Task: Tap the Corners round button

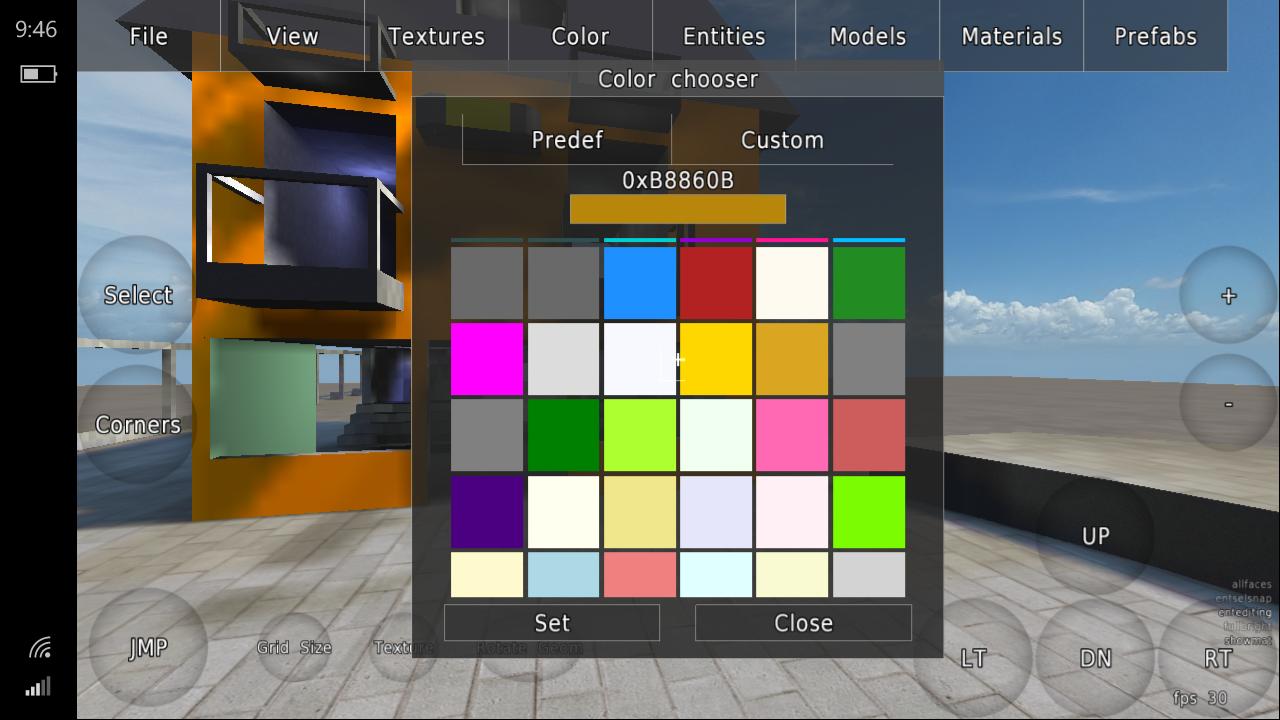Action: pos(138,425)
